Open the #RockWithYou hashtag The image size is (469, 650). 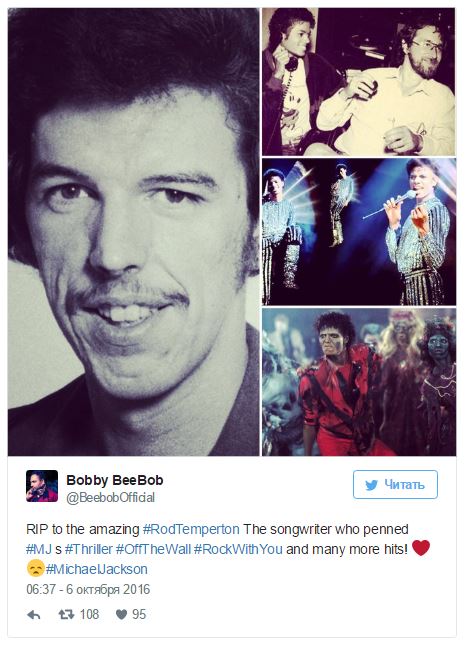click(238, 549)
